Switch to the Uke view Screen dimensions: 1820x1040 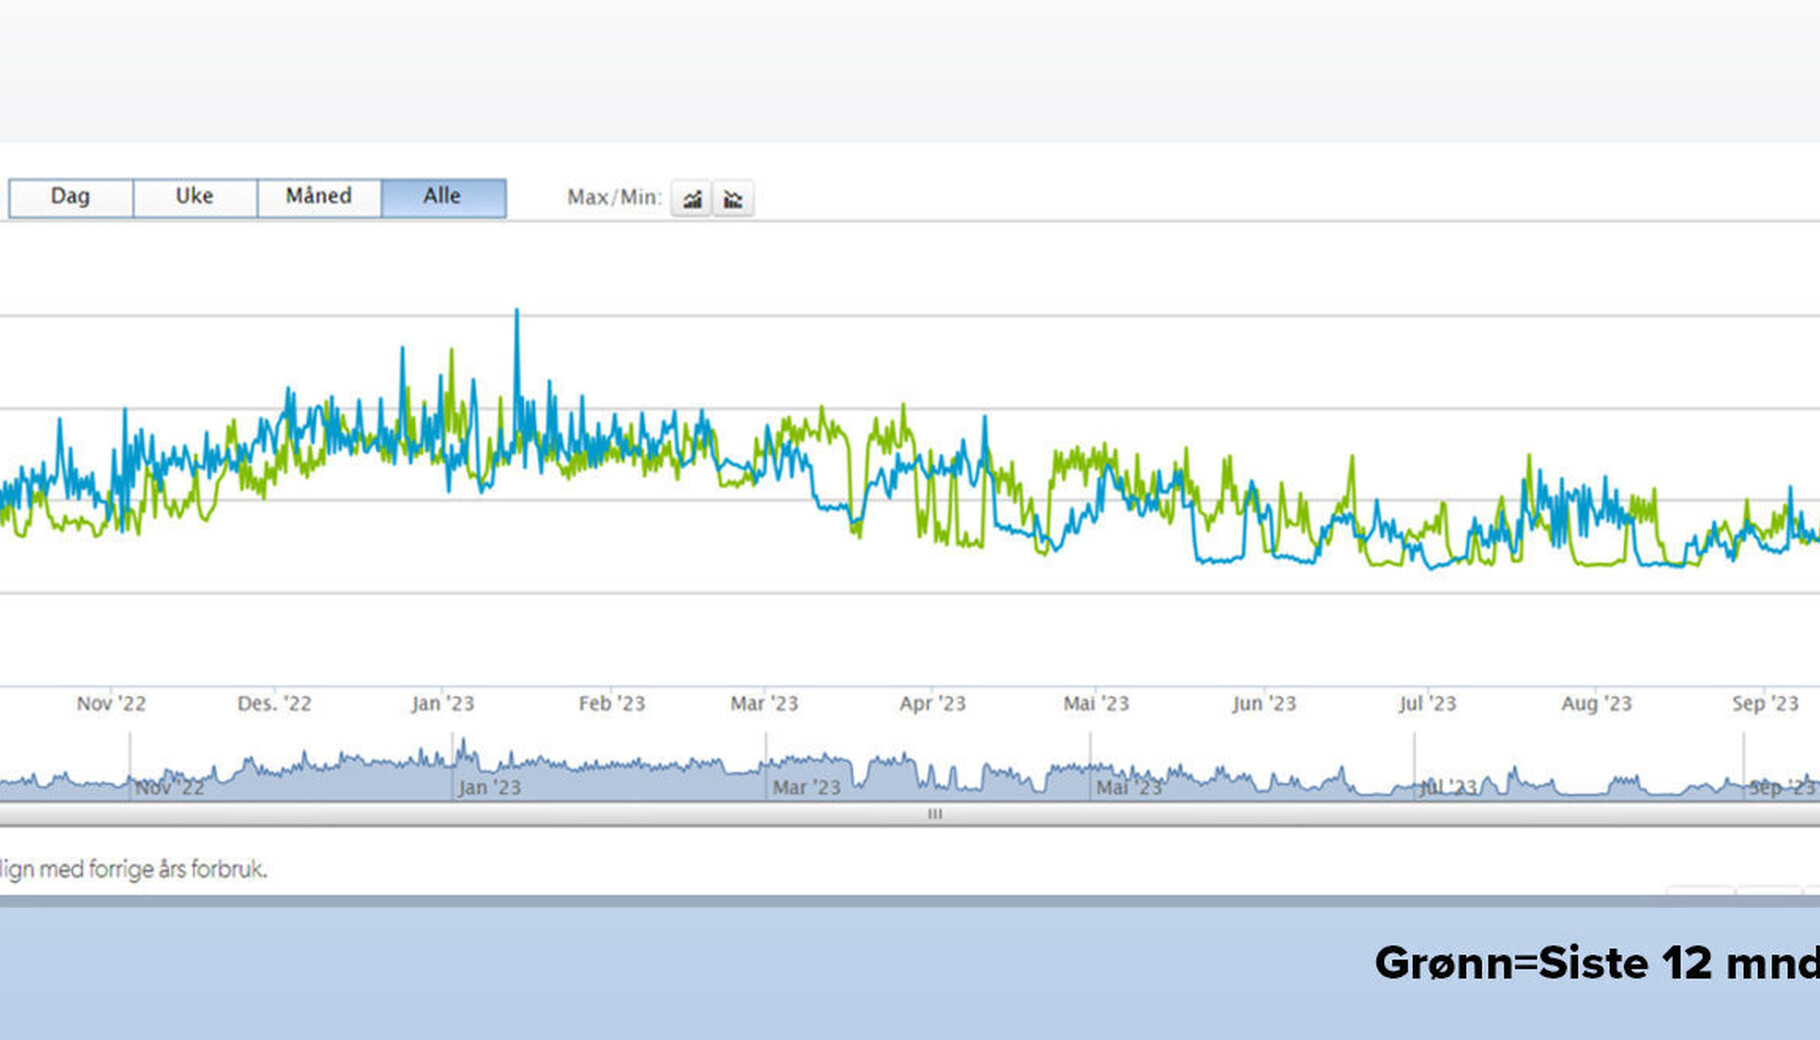click(x=194, y=197)
